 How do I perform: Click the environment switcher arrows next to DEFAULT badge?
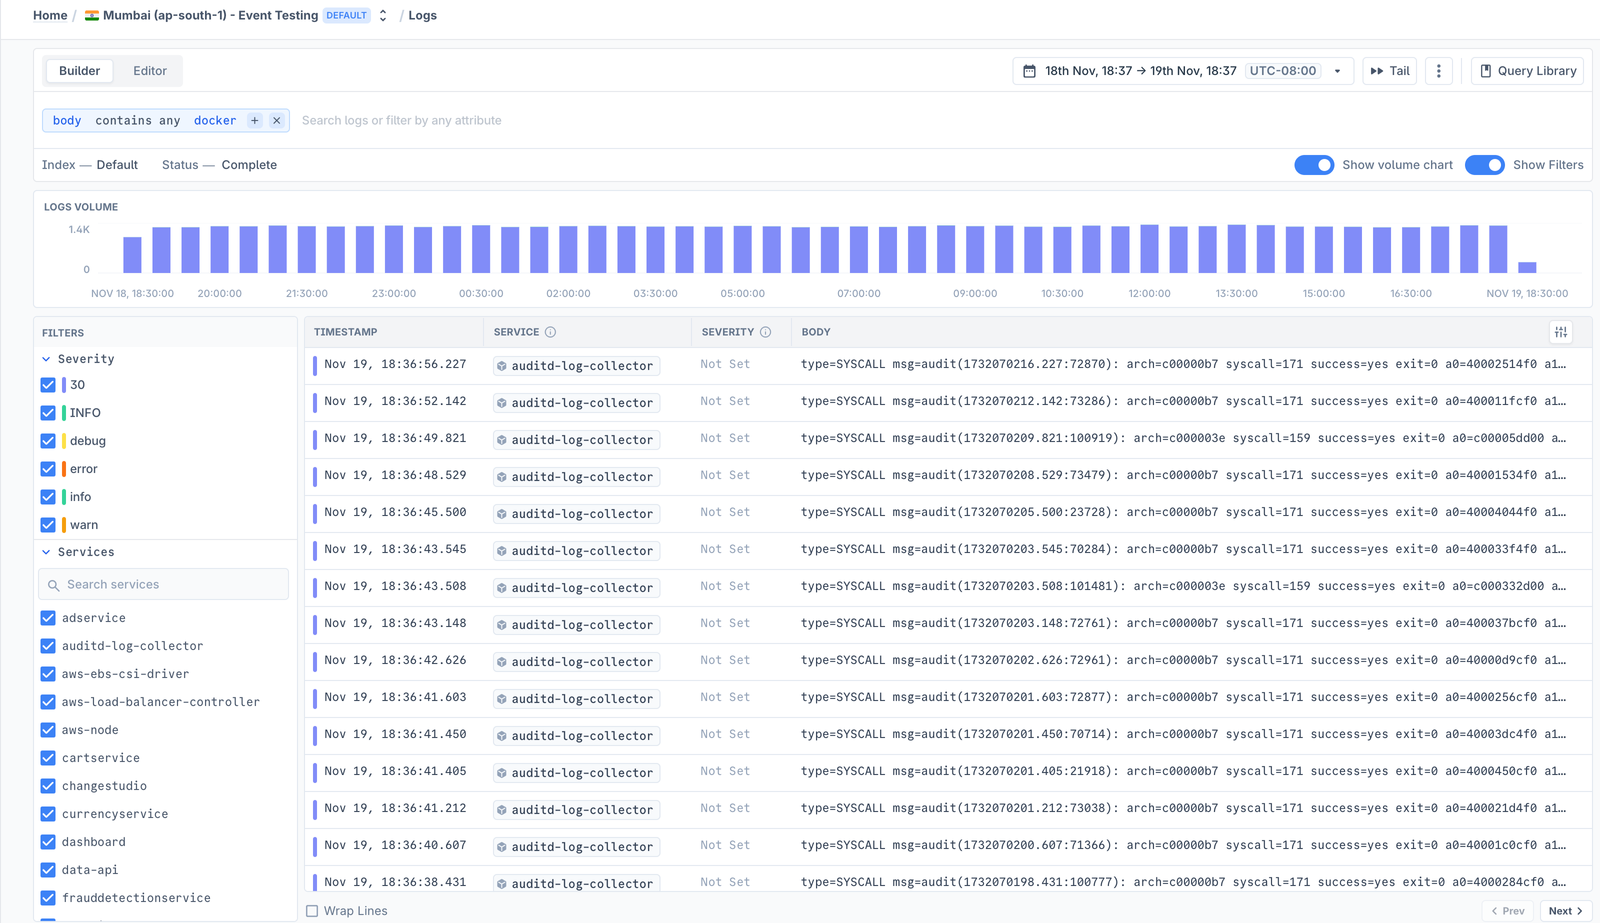click(383, 15)
